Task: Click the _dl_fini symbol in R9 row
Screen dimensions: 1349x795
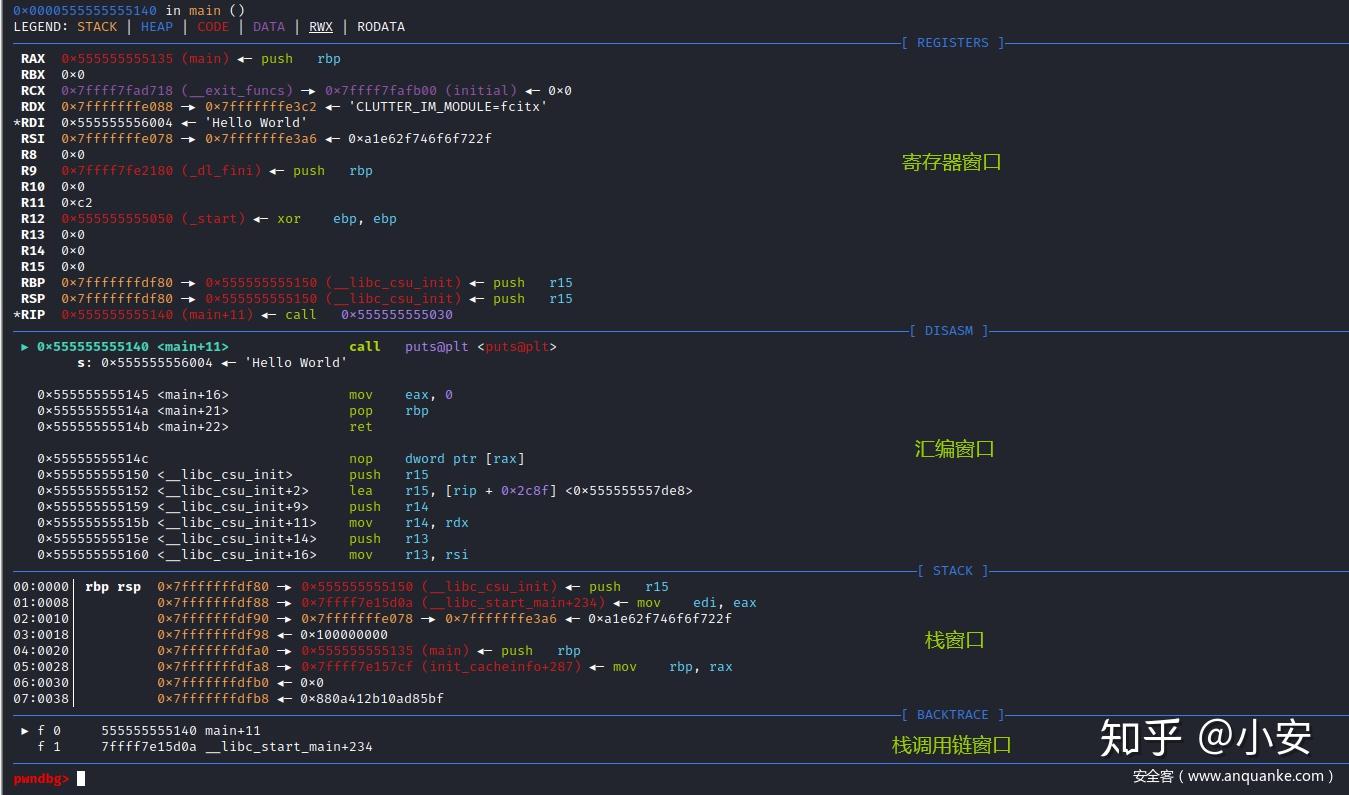Action: coord(221,170)
